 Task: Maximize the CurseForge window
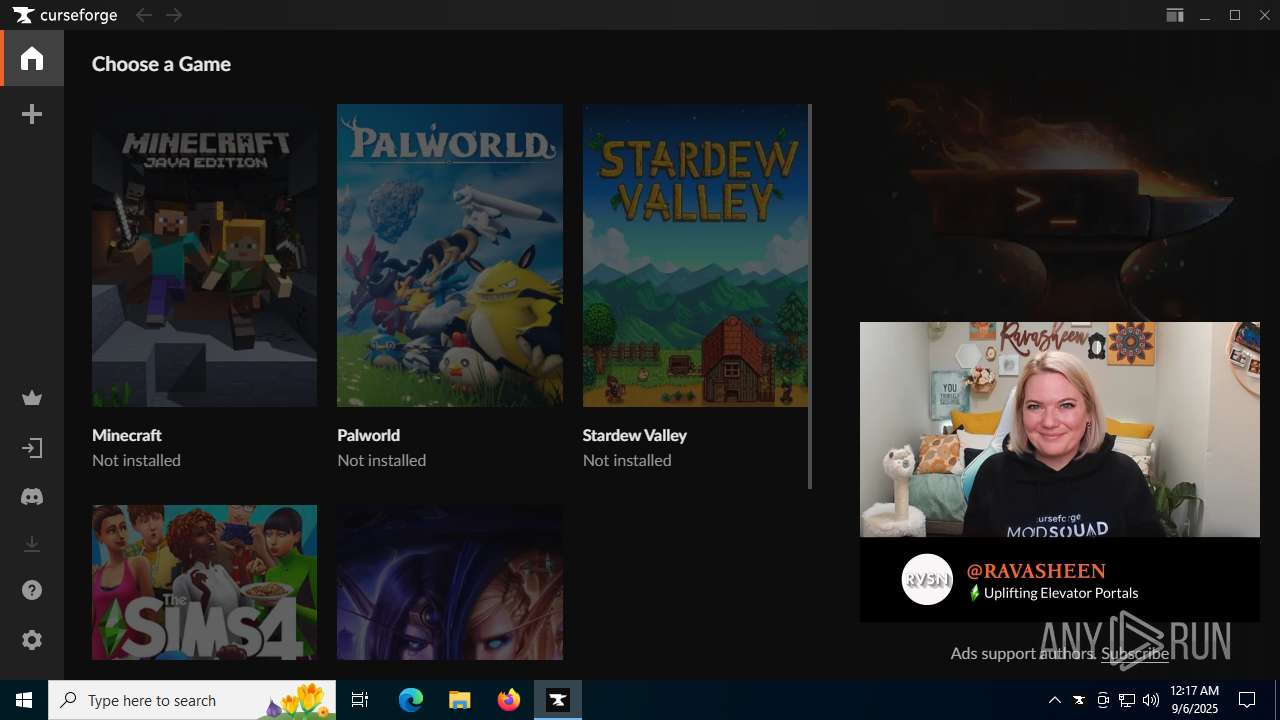point(1235,15)
